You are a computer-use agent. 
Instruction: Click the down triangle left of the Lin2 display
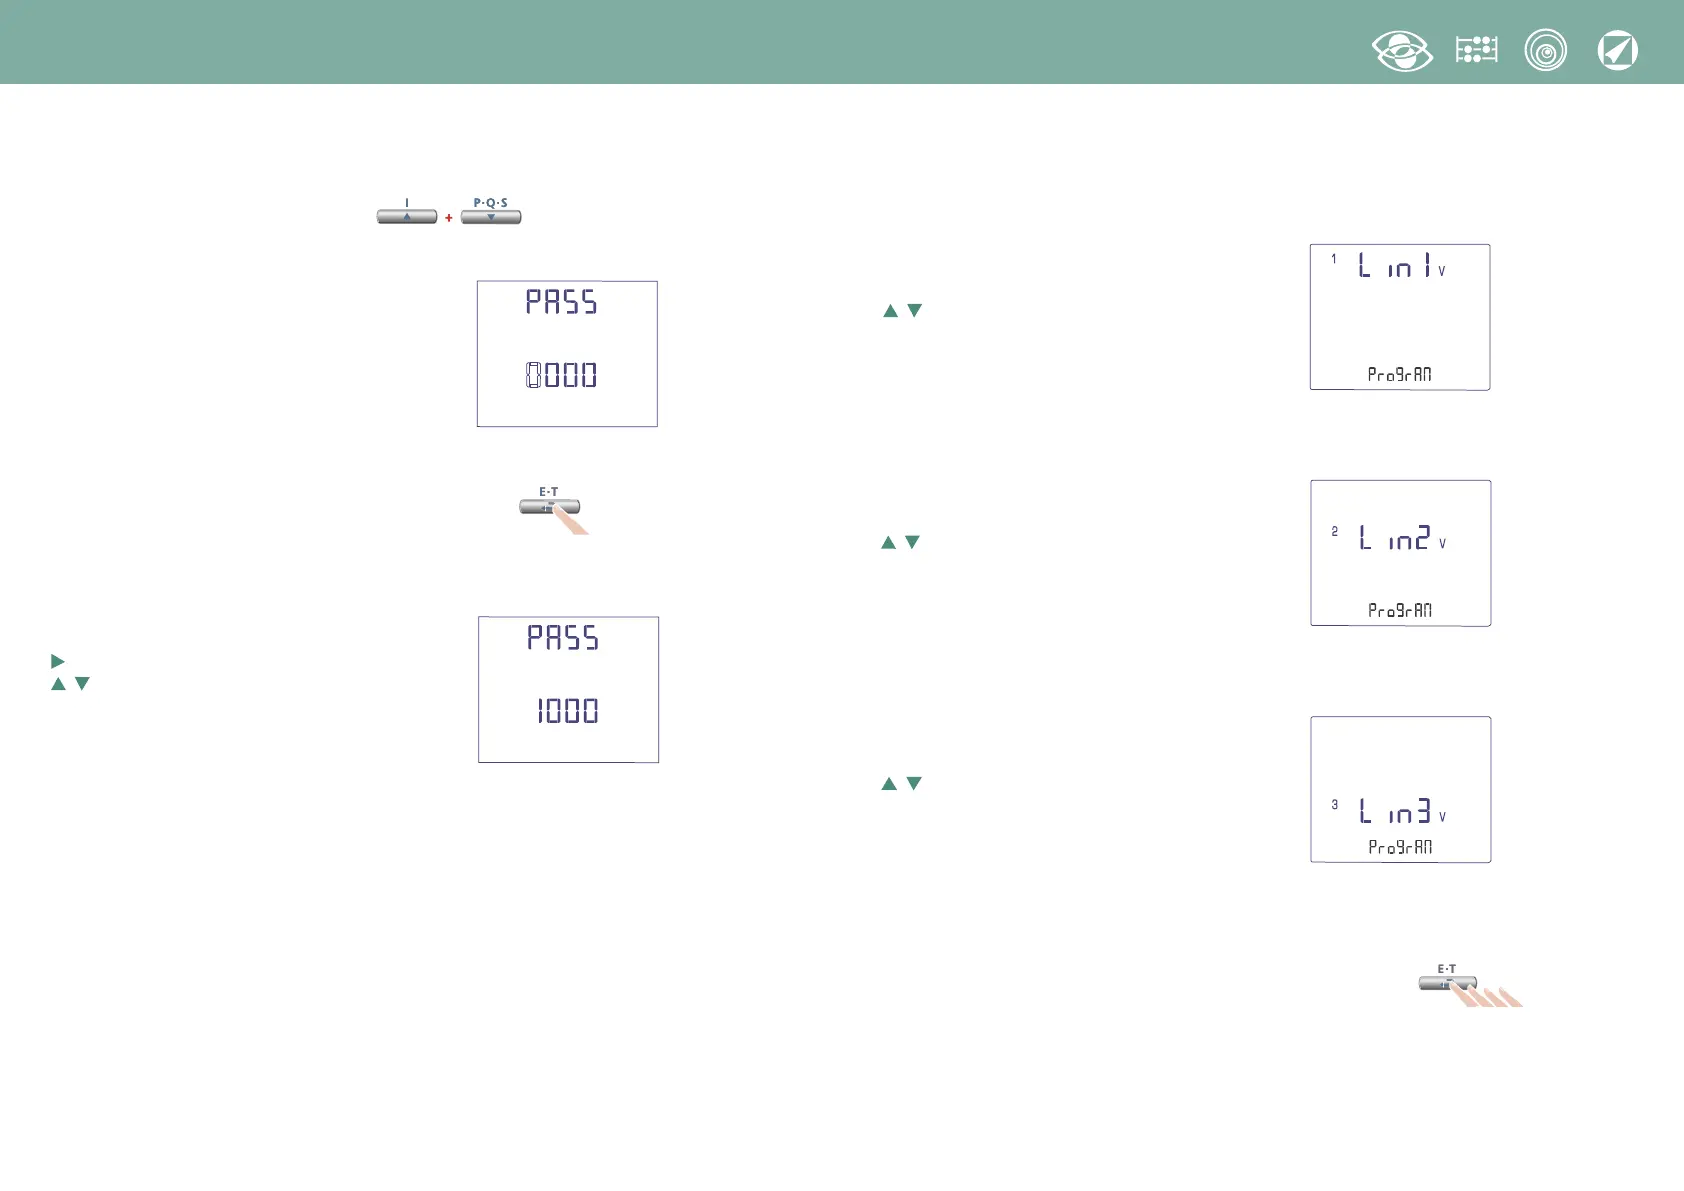tap(912, 542)
